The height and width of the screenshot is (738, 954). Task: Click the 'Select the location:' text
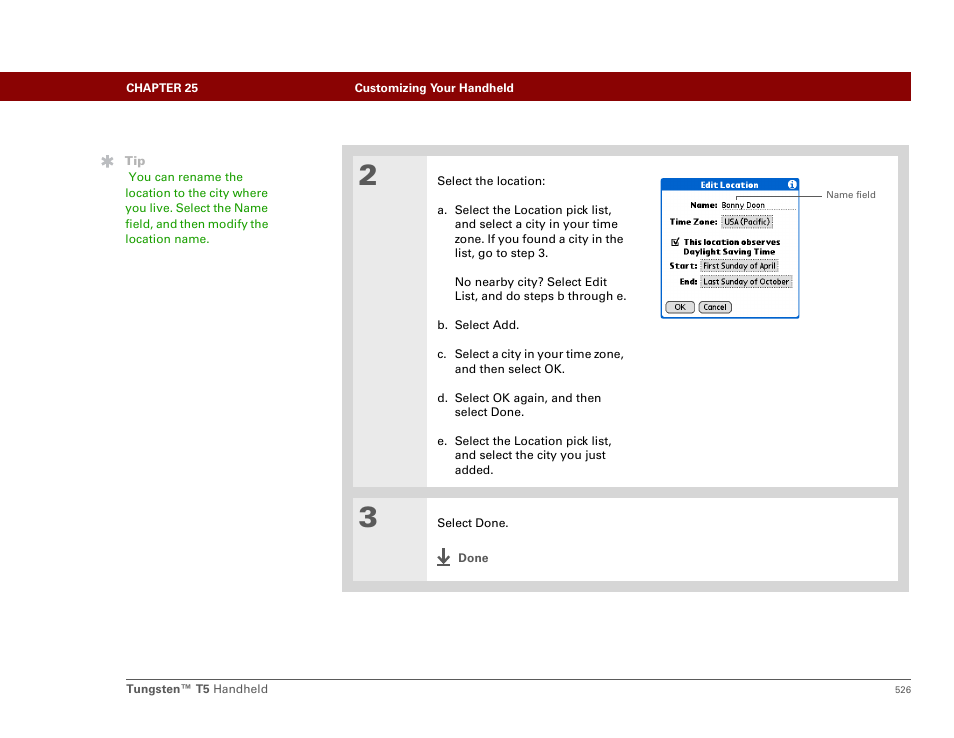click(491, 181)
